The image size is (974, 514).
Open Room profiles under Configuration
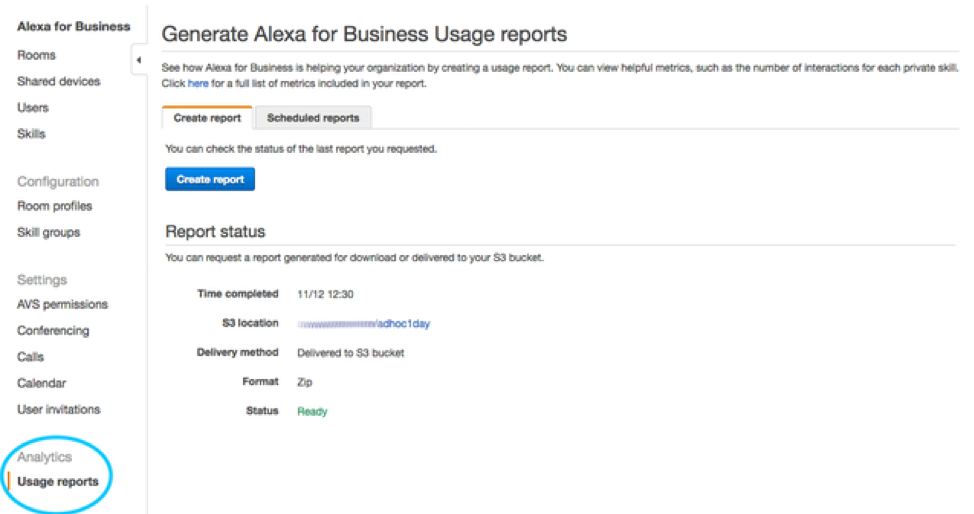tap(55, 206)
